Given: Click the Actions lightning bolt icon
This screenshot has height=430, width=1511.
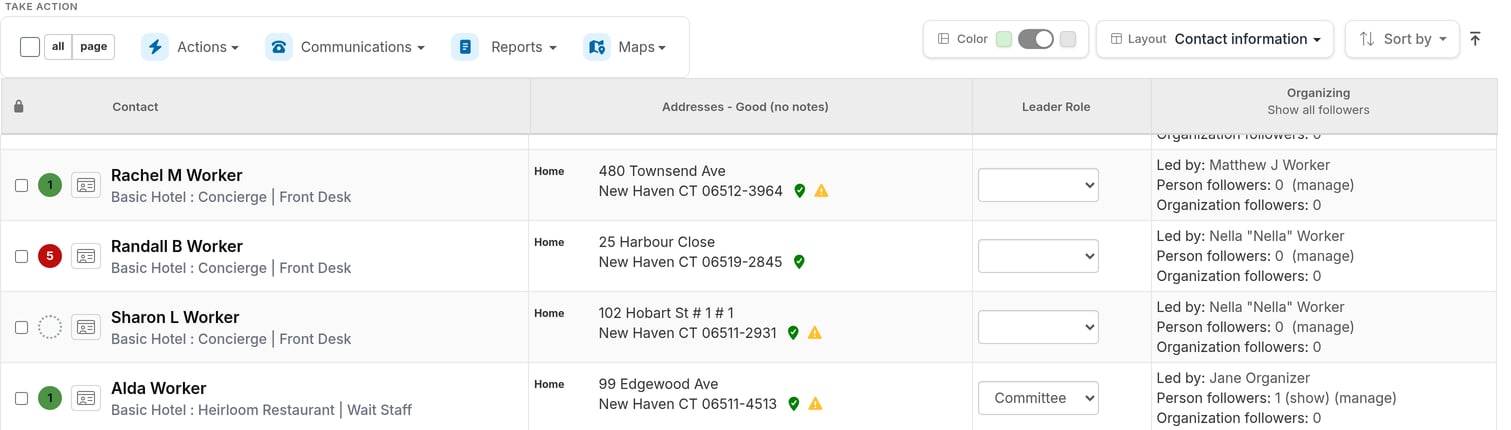Looking at the screenshot, I should pyautogui.click(x=155, y=47).
